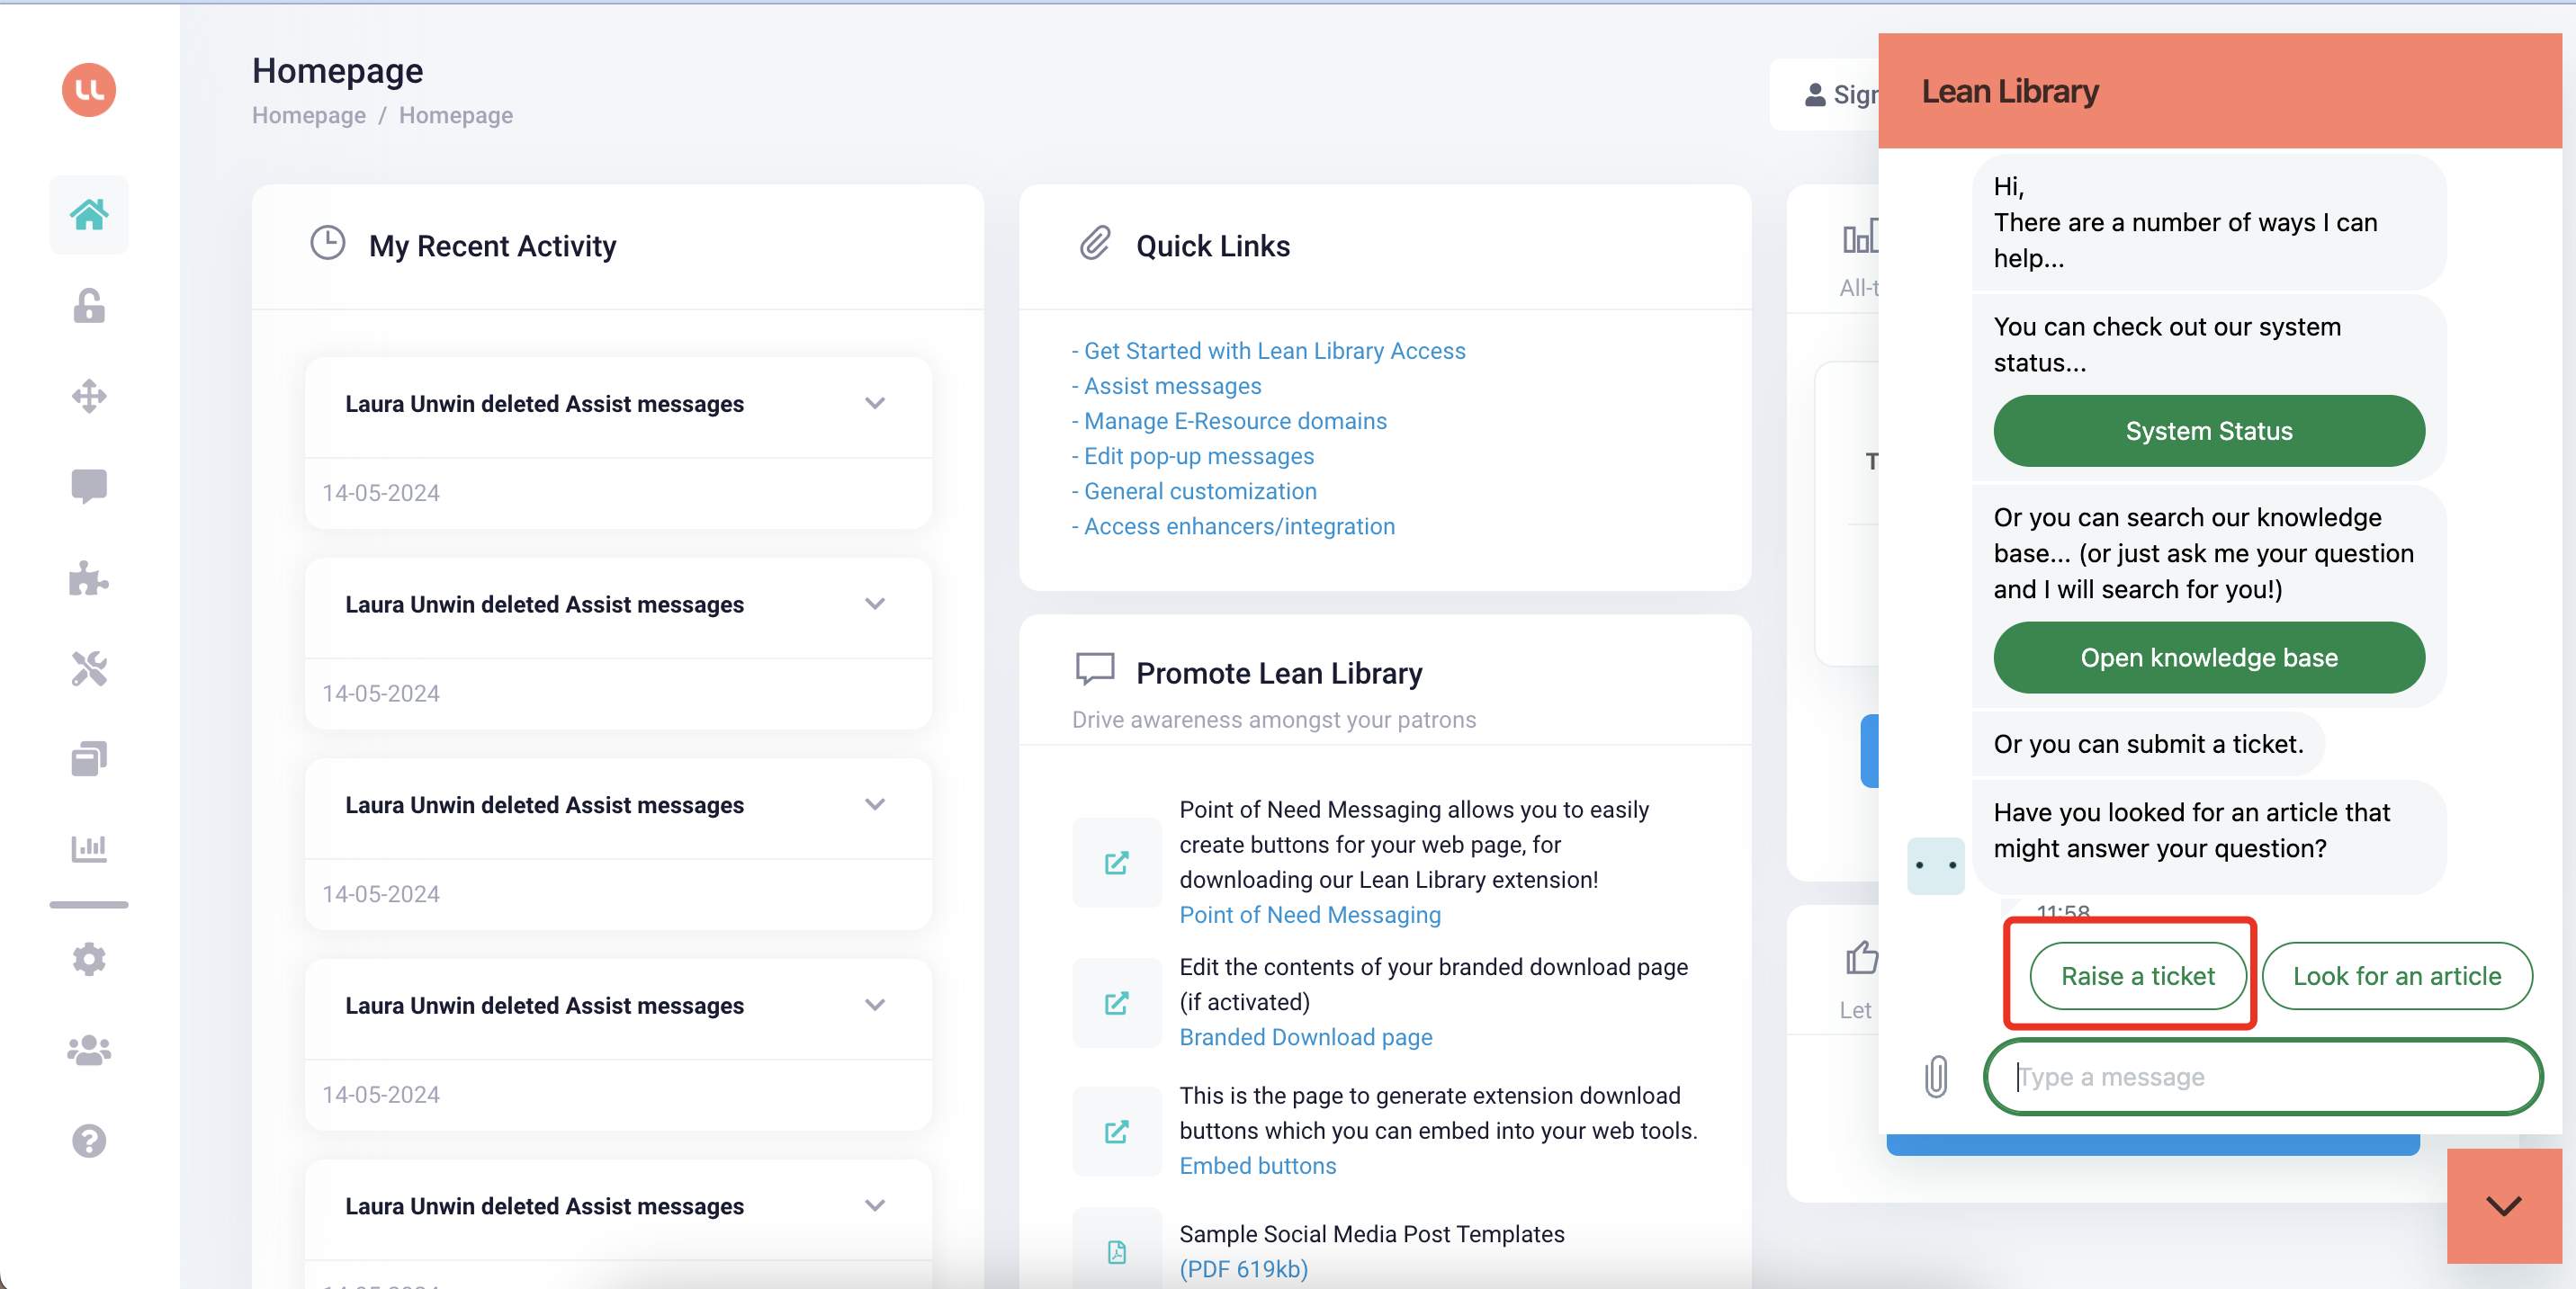Click 'Sample Social Media Post Templates' text
Image resolution: width=2576 pixels, height=1289 pixels.
pos(1371,1234)
